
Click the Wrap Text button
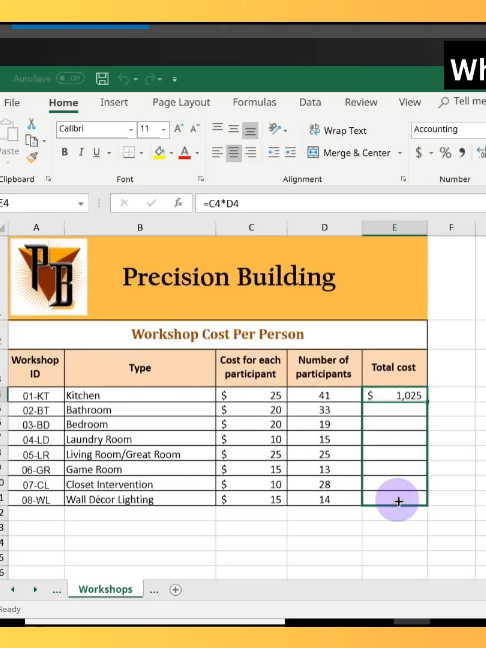338,130
